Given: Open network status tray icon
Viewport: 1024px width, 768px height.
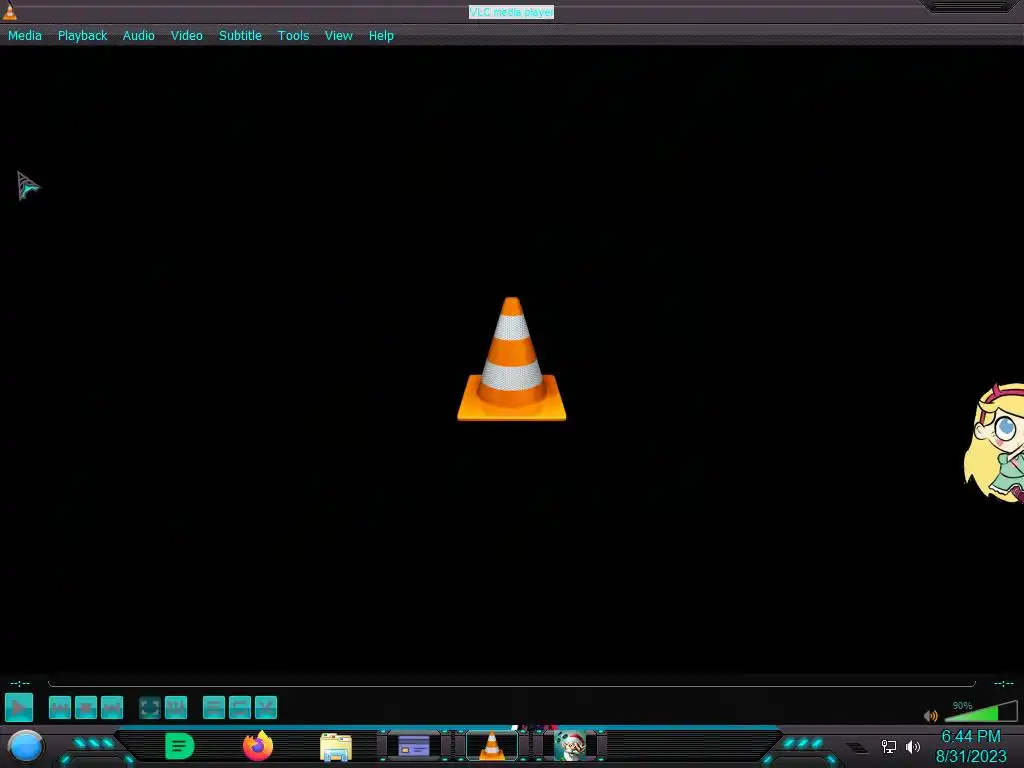Looking at the screenshot, I should click(889, 746).
